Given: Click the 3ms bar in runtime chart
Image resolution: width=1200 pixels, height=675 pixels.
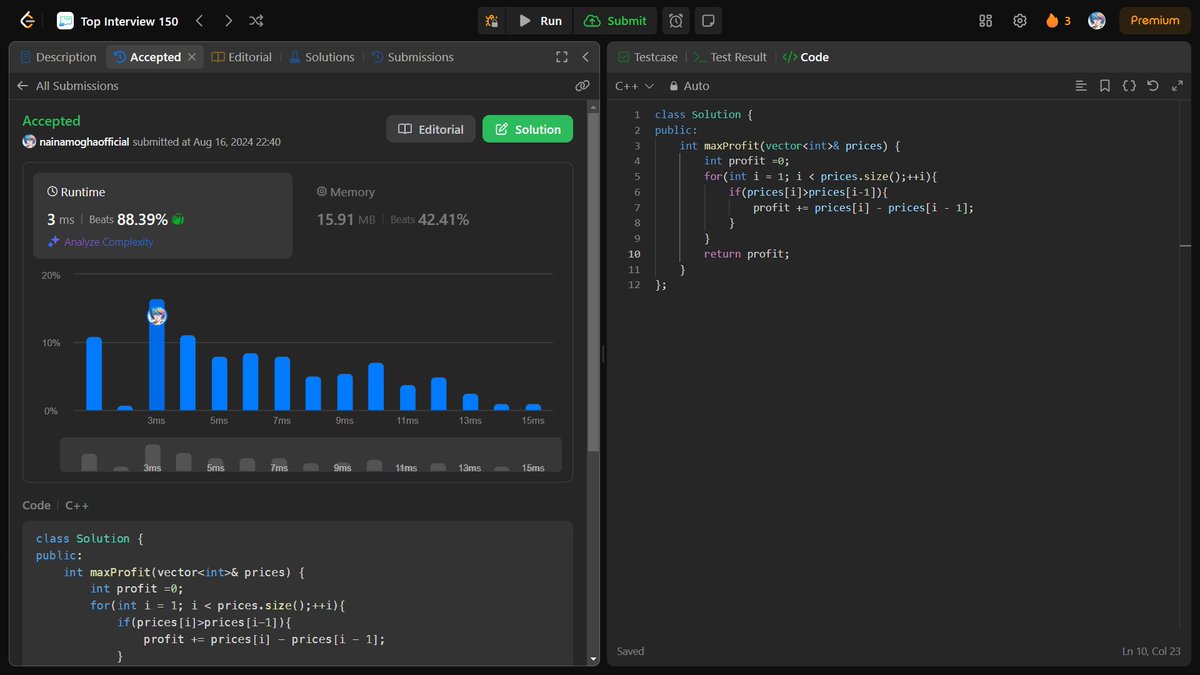Looking at the screenshot, I should [156, 354].
